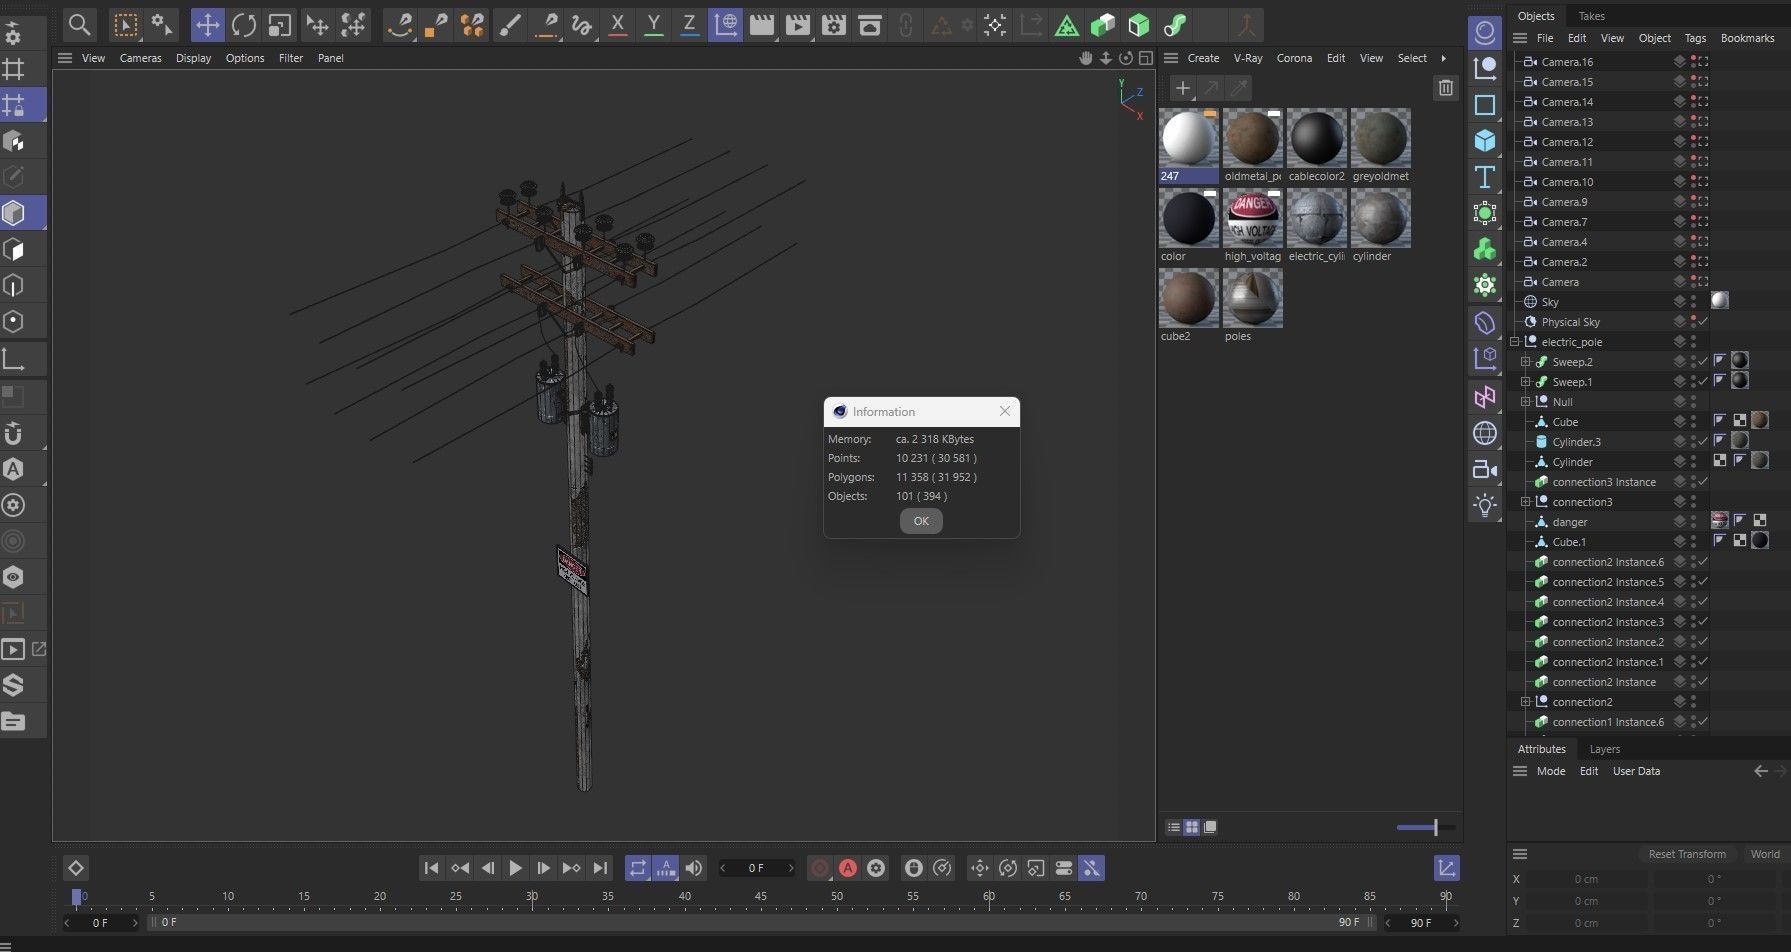Select the Move tool in top toolbar
This screenshot has width=1791, height=952.
pyautogui.click(x=207, y=25)
